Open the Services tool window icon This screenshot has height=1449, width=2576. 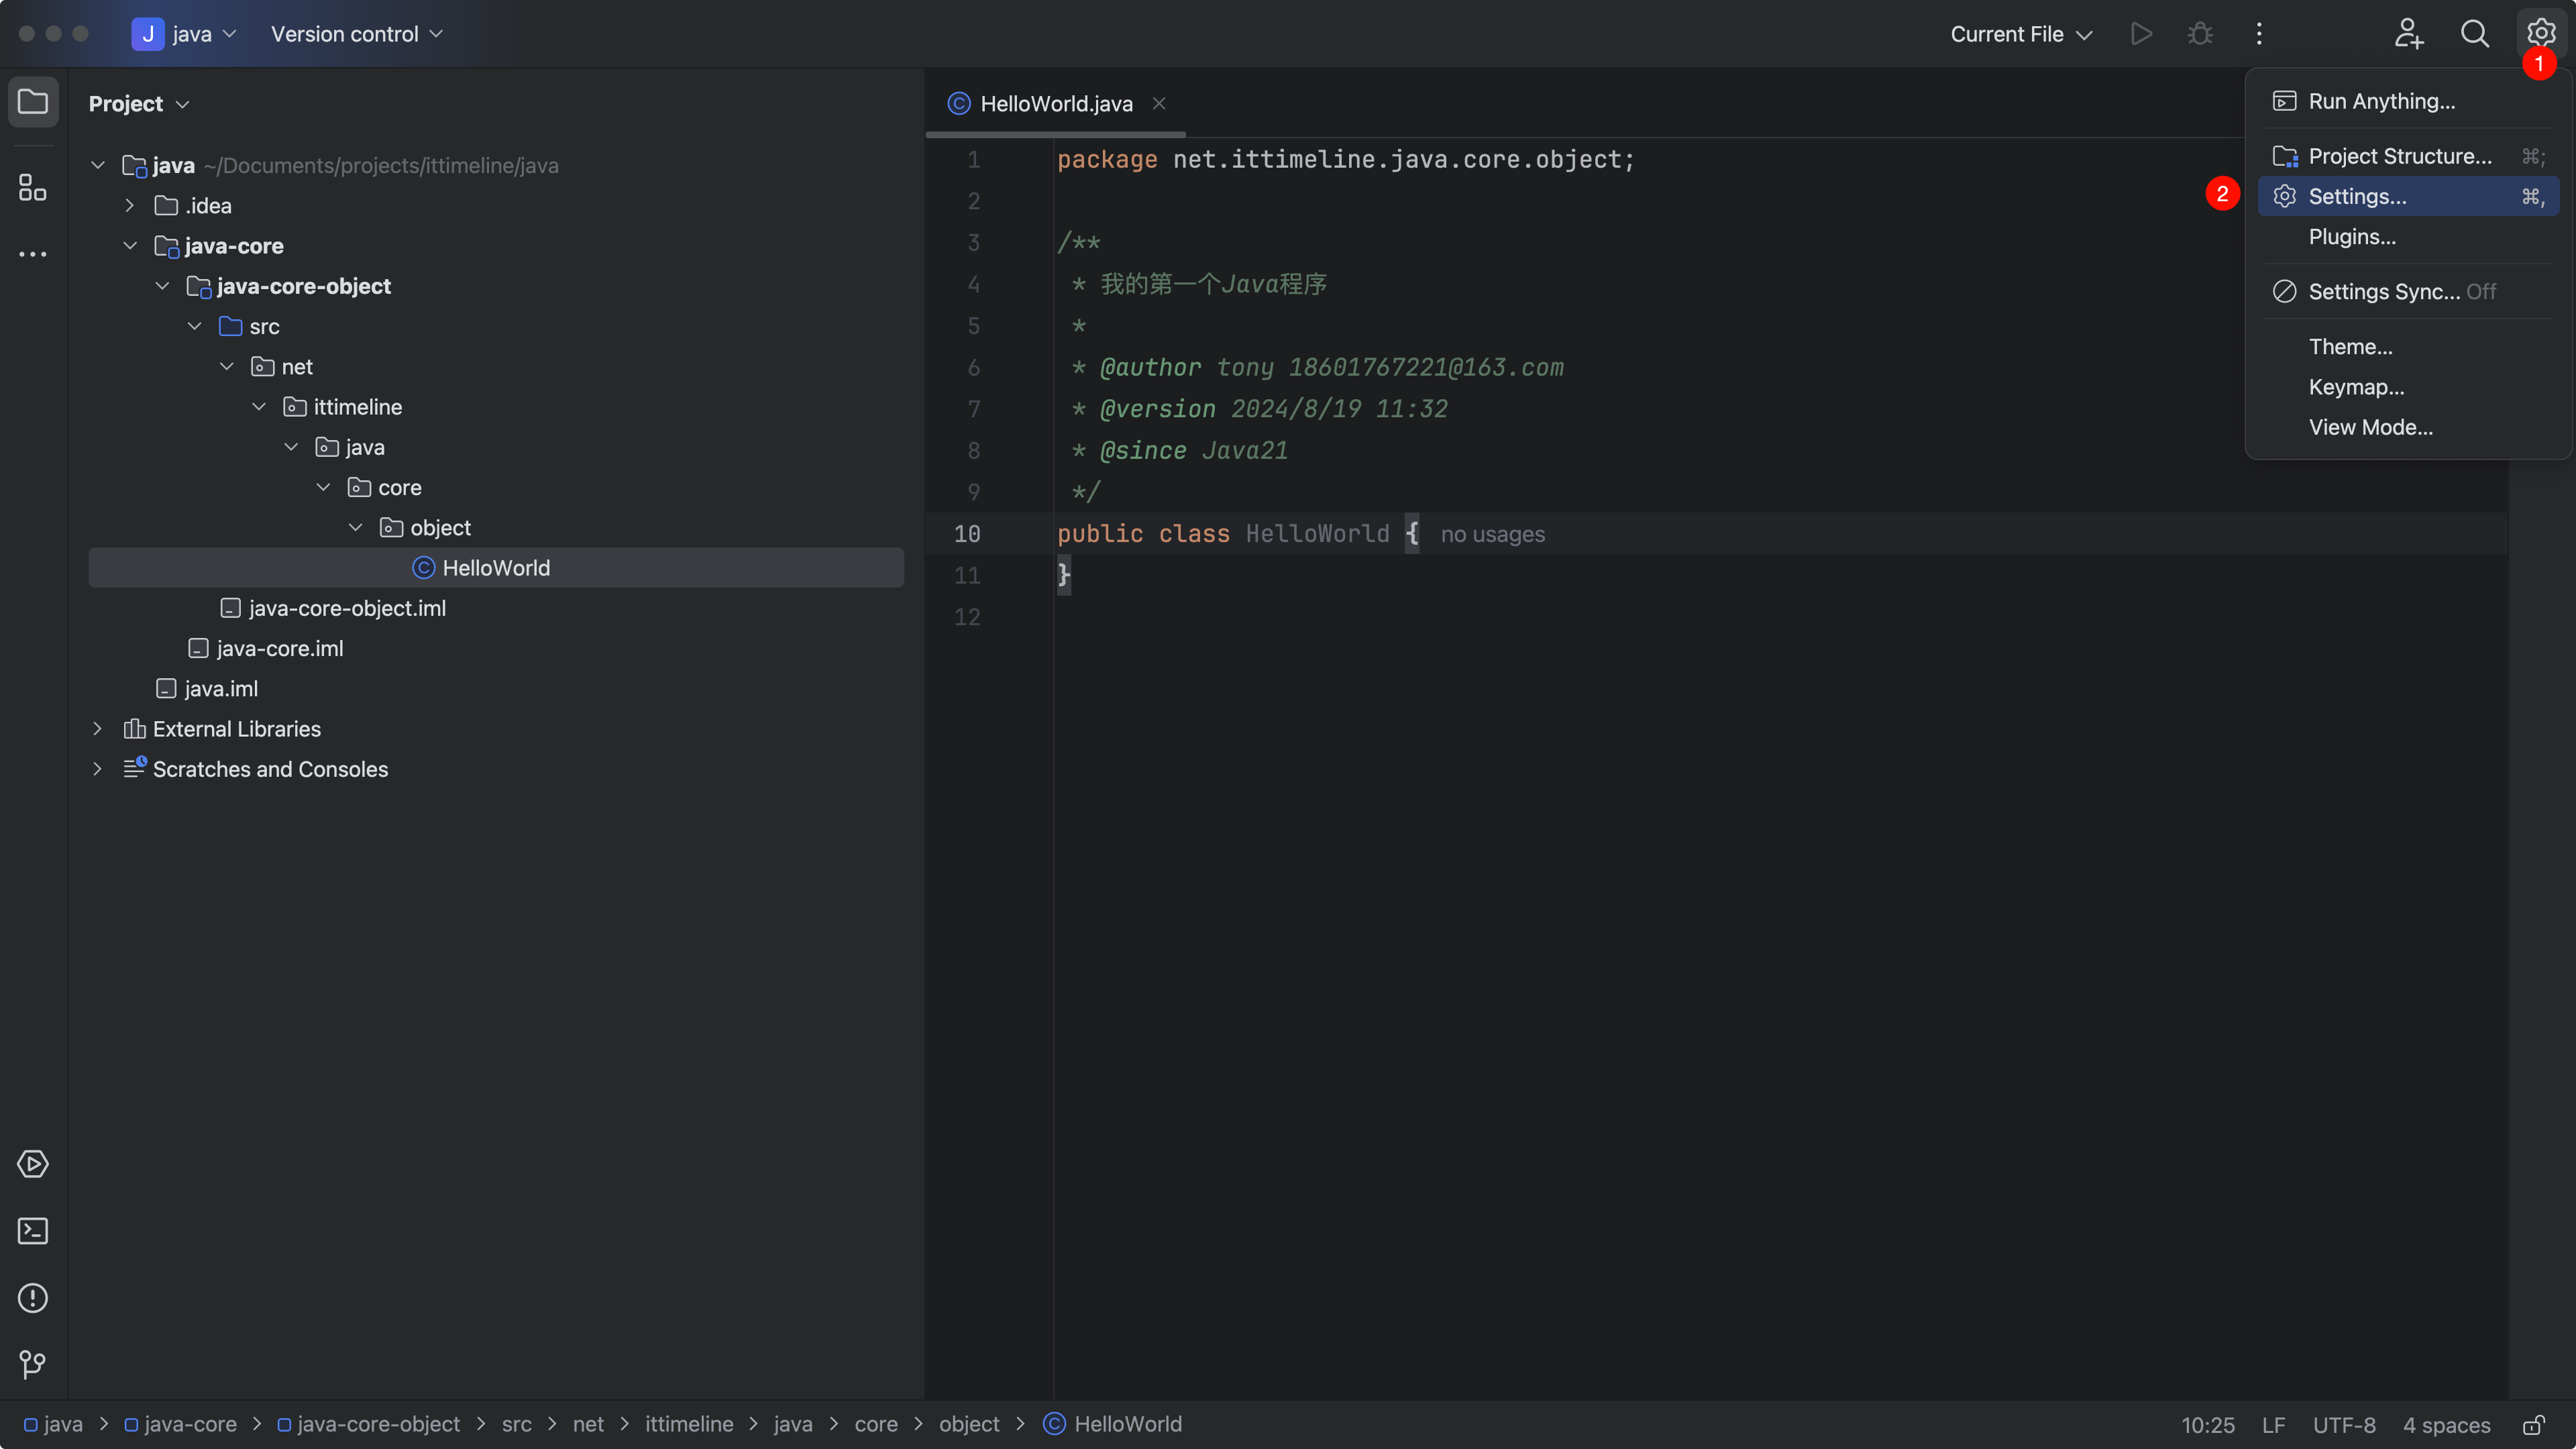click(x=32, y=1164)
